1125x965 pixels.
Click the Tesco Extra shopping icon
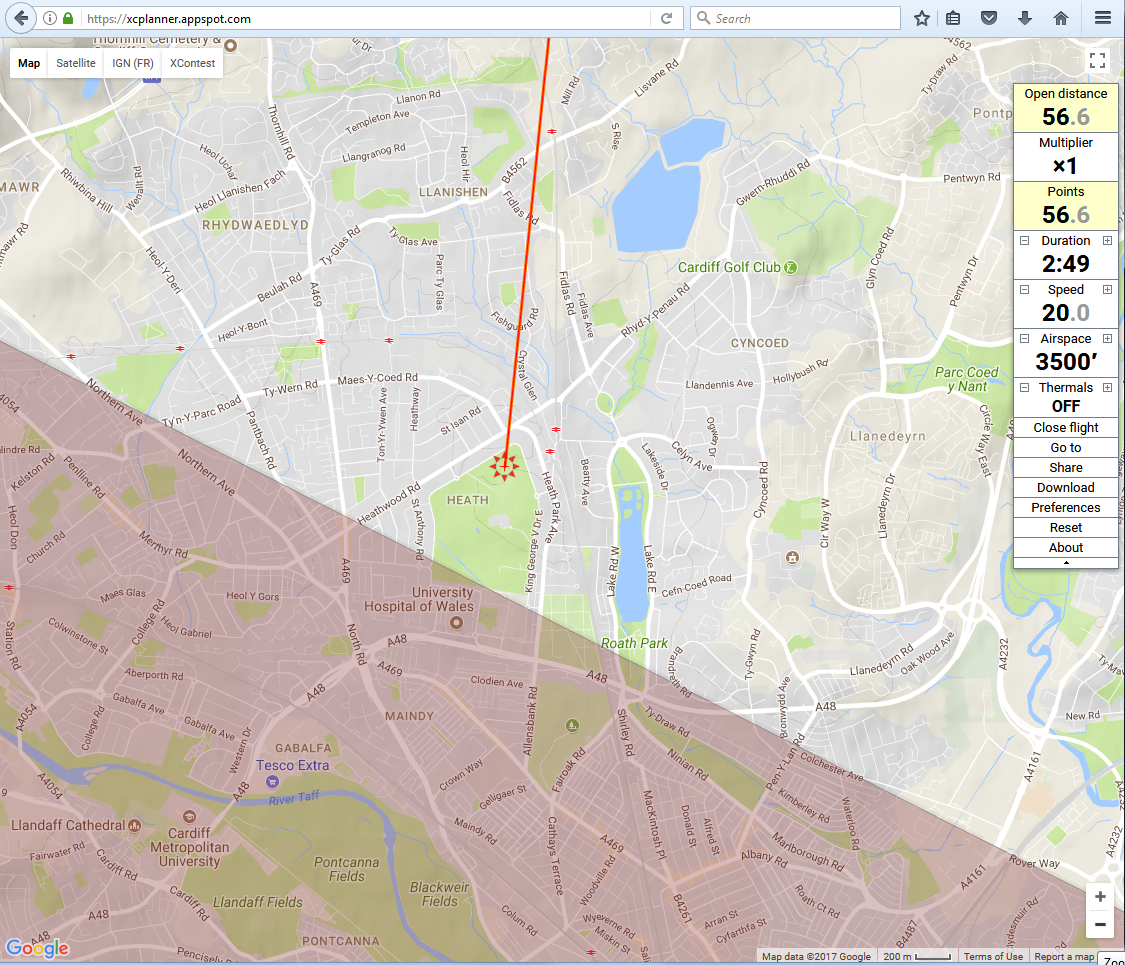[272, 781]
